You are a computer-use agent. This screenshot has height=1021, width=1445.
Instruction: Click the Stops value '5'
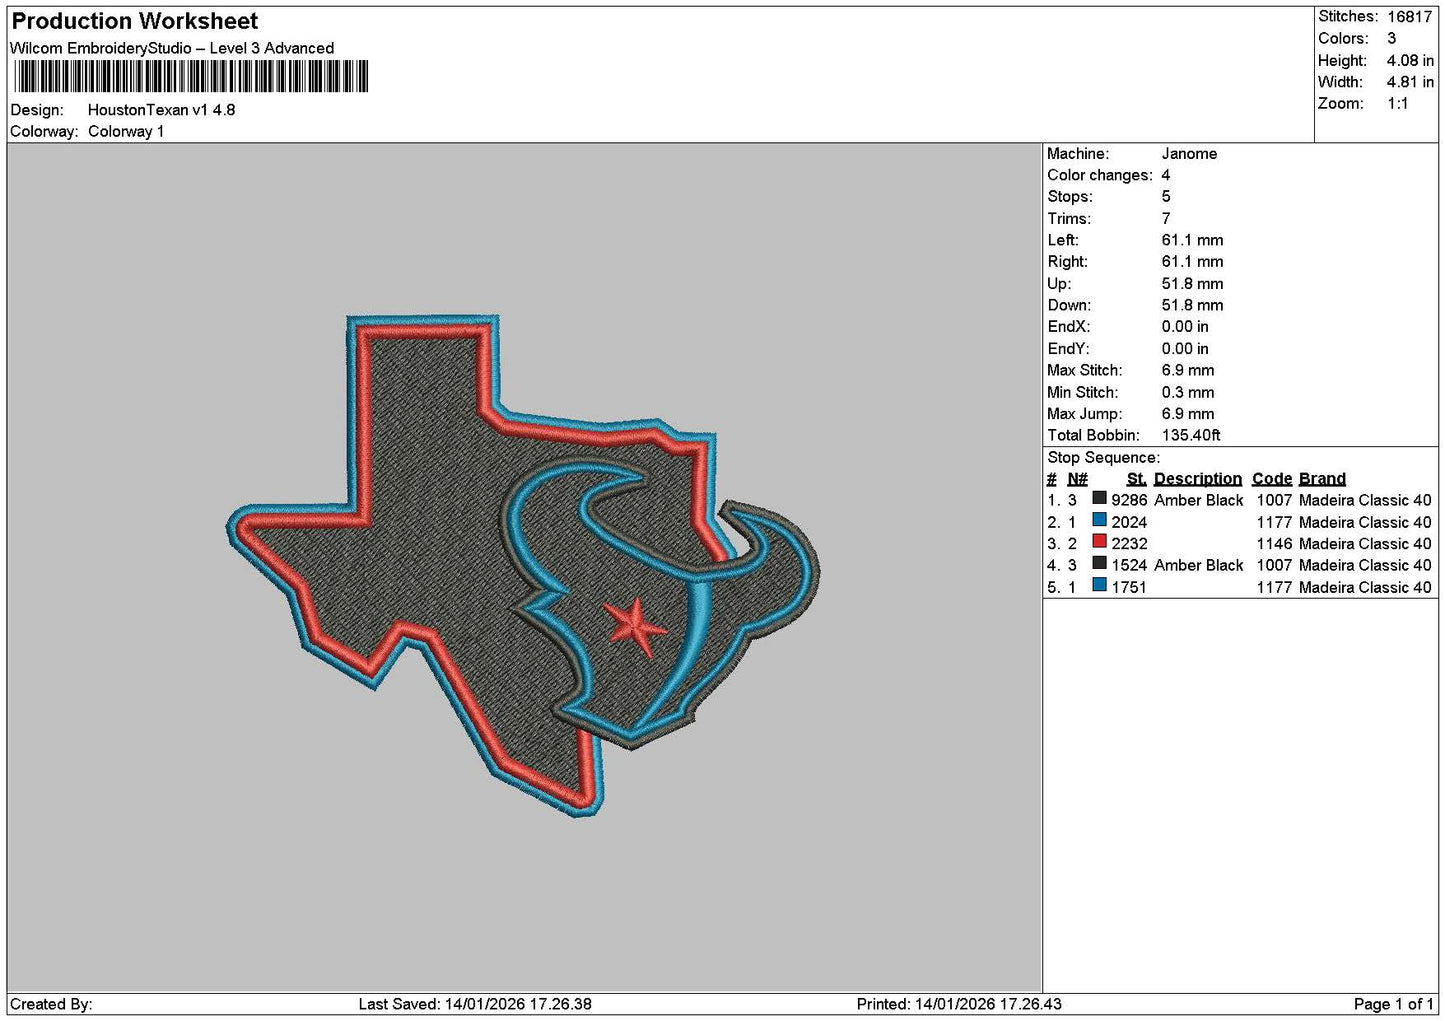tap(1166, 197)
